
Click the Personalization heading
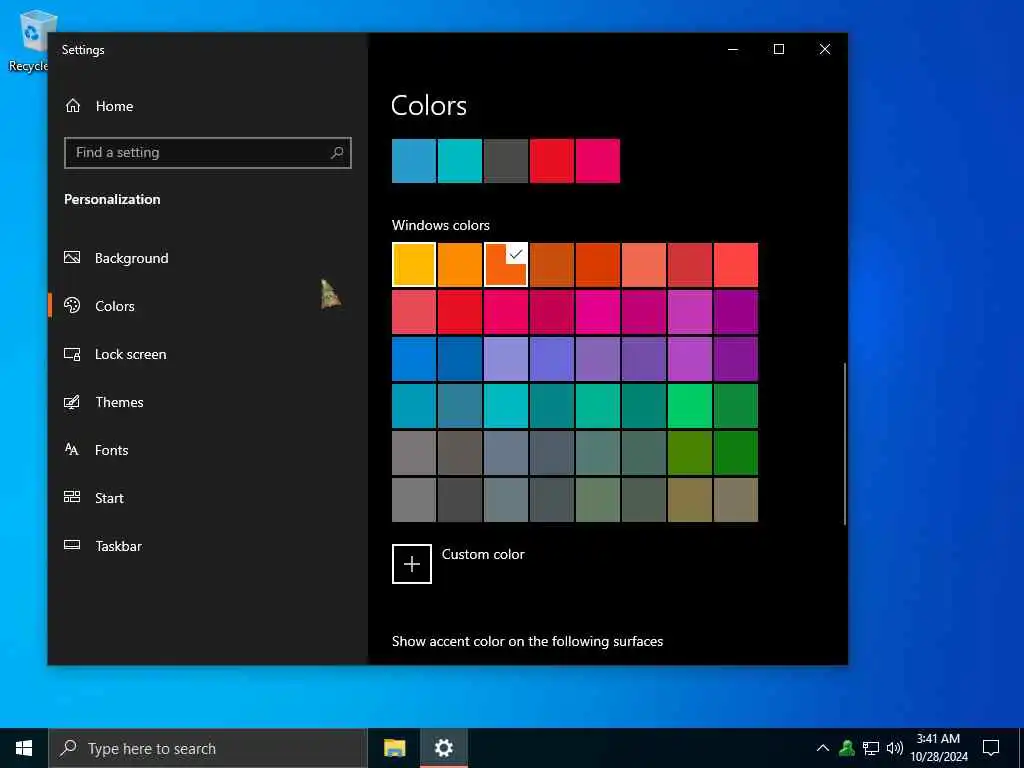click(x=112, y=199)
